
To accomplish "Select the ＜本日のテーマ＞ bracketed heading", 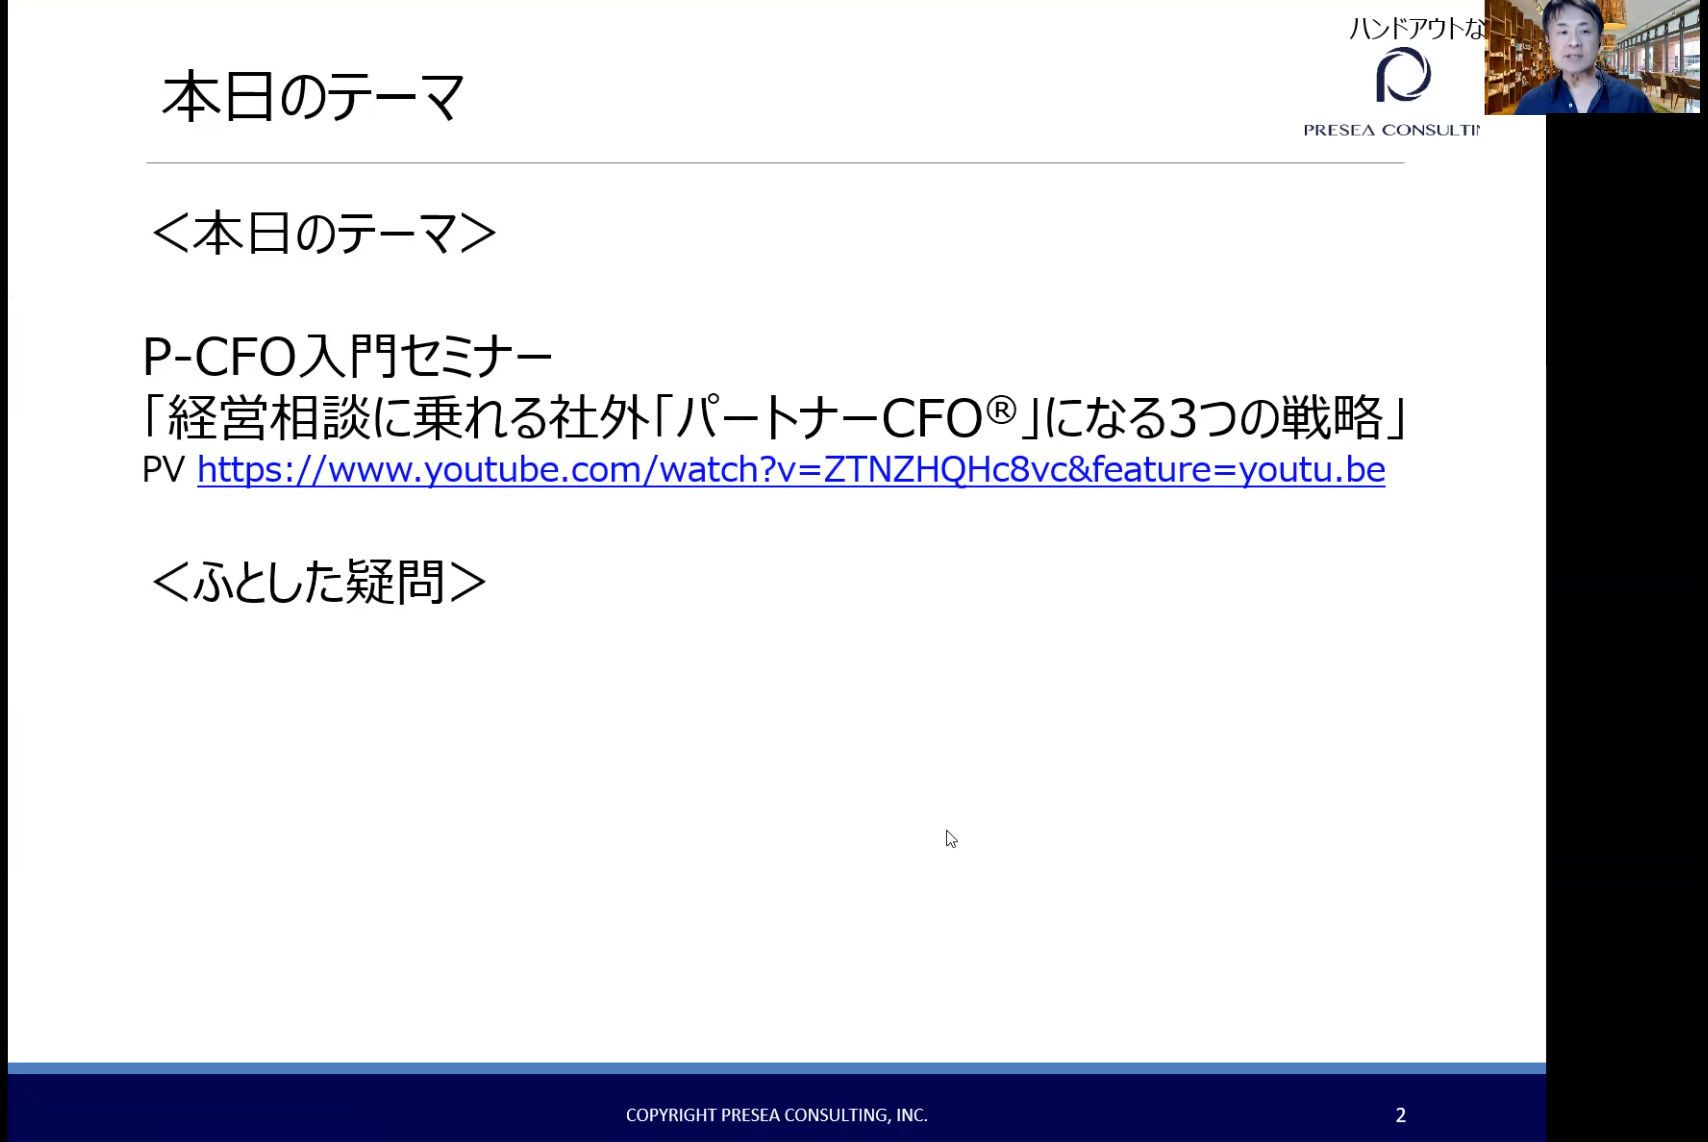I will tap(323, 234).
